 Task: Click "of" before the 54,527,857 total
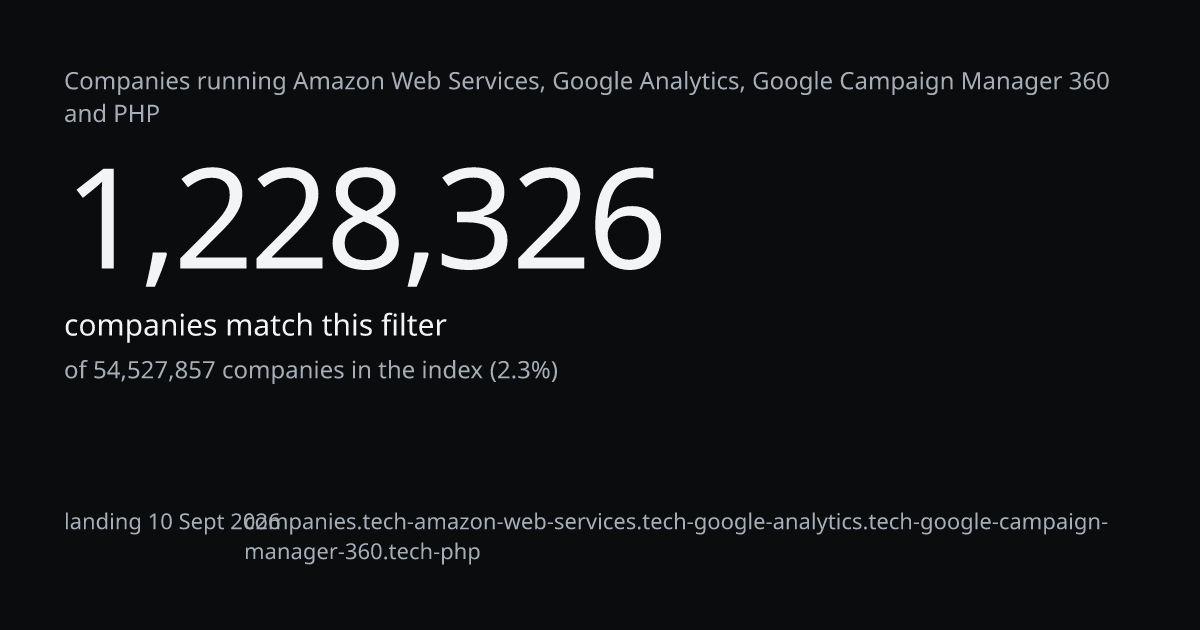(76, 371)
